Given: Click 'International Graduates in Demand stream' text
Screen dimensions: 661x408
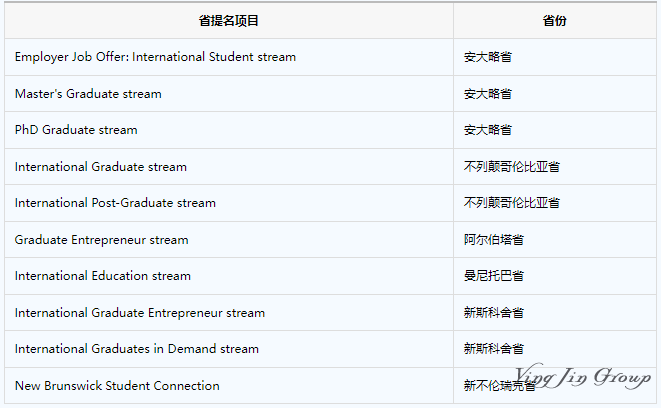Looking at the screenshot, I should point(137,349).
